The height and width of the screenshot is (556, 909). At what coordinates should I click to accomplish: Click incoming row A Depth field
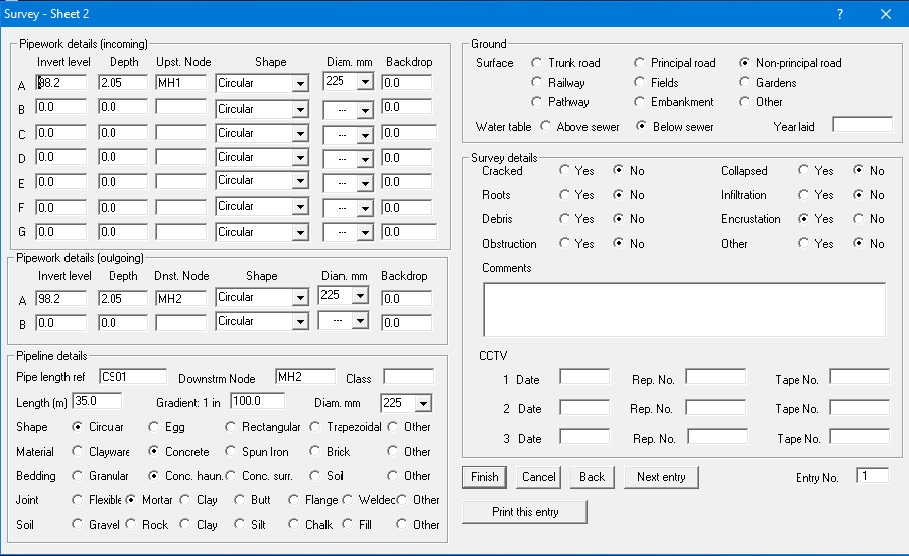(x=123, y=82)
